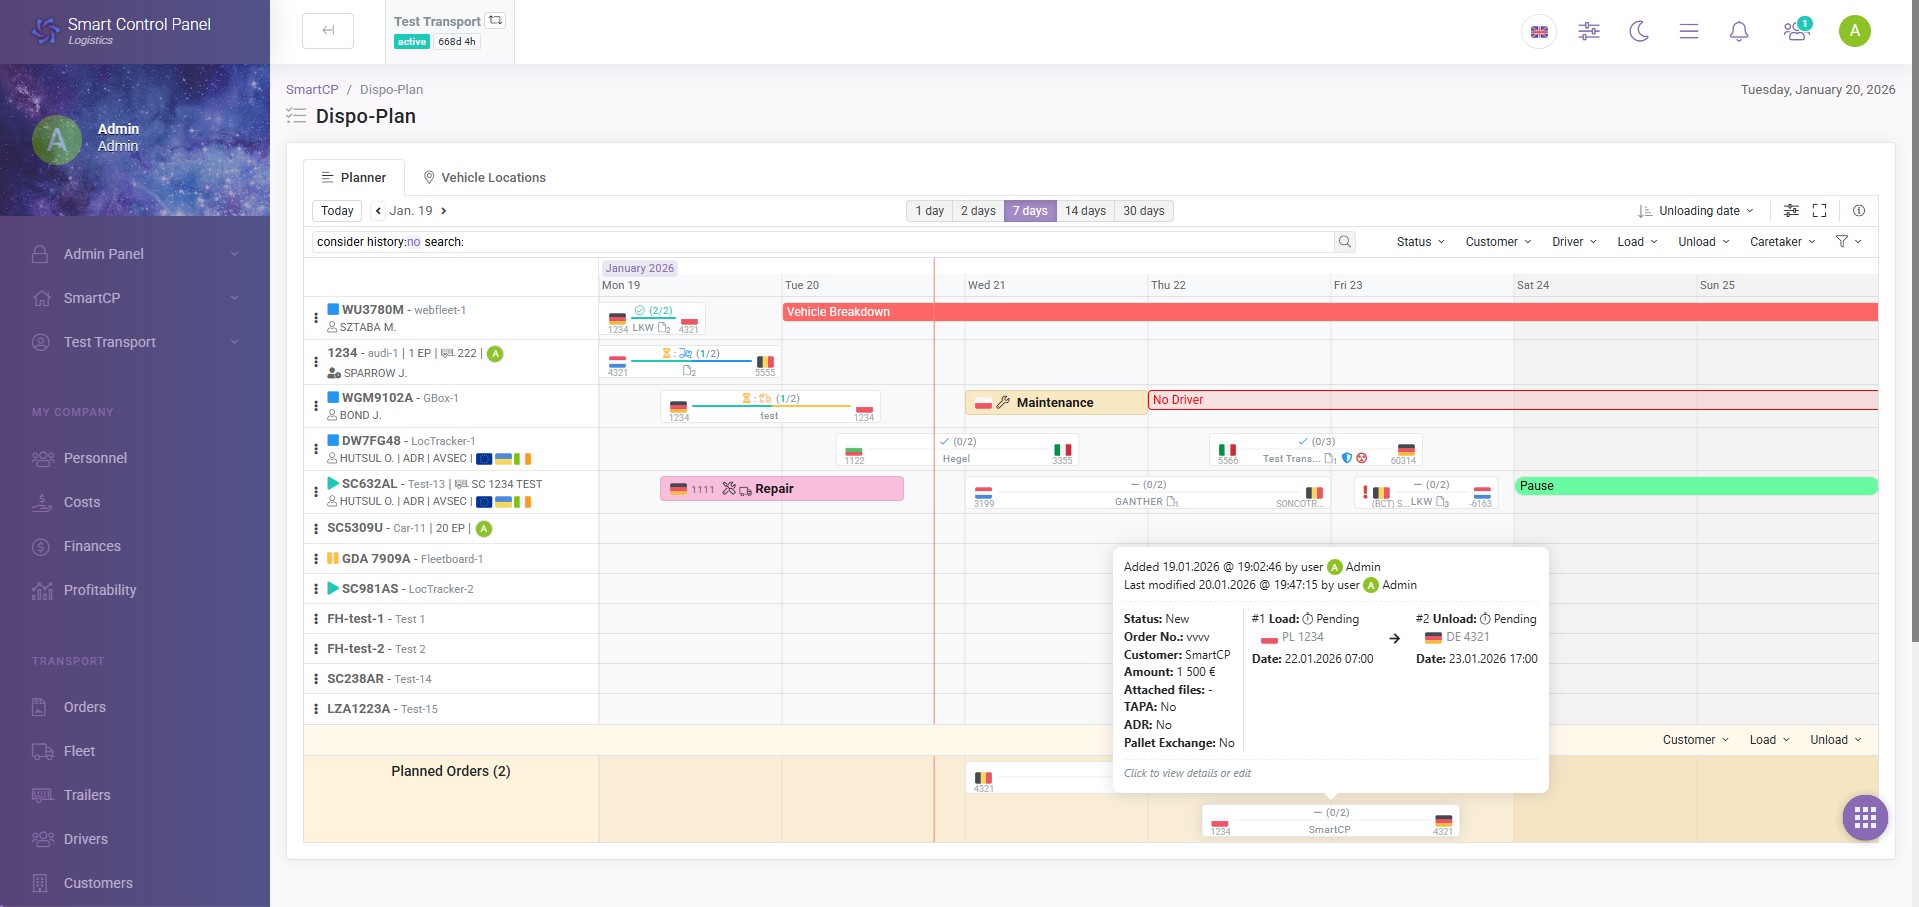Viewport: 1919px width, 907px height.
Task: Click the planner info icon
Action: point(1859,211)
